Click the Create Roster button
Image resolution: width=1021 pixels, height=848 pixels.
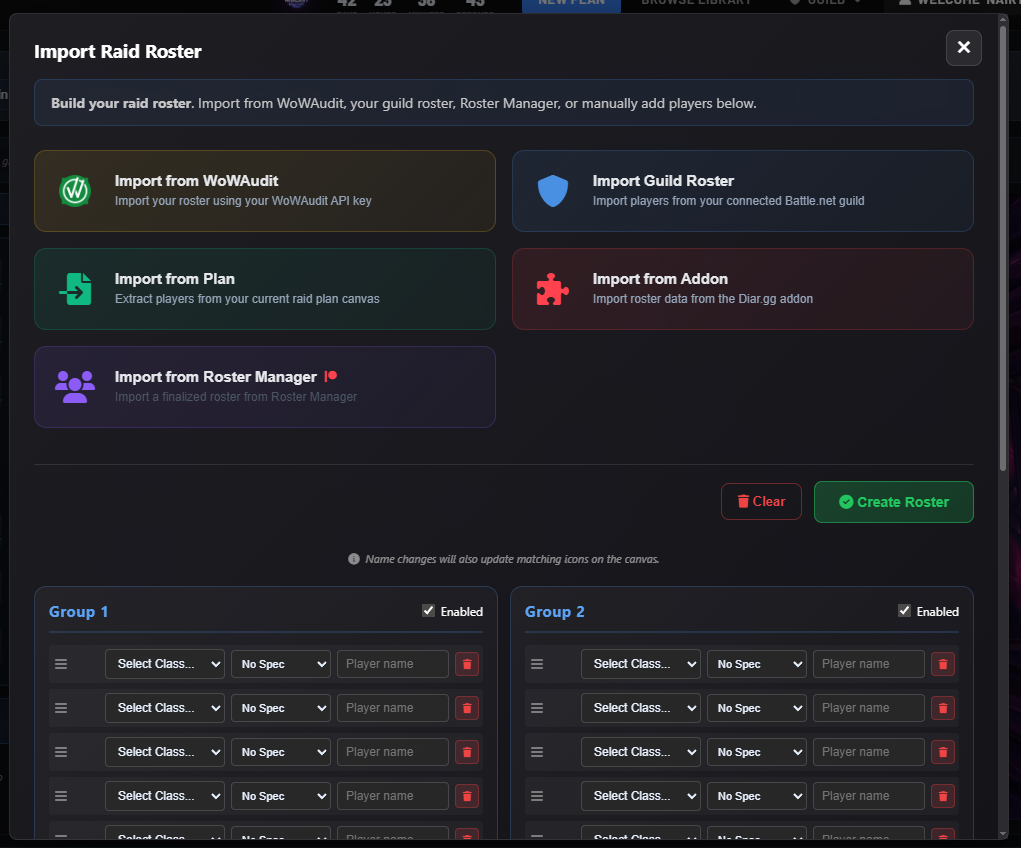click(893, 502)
